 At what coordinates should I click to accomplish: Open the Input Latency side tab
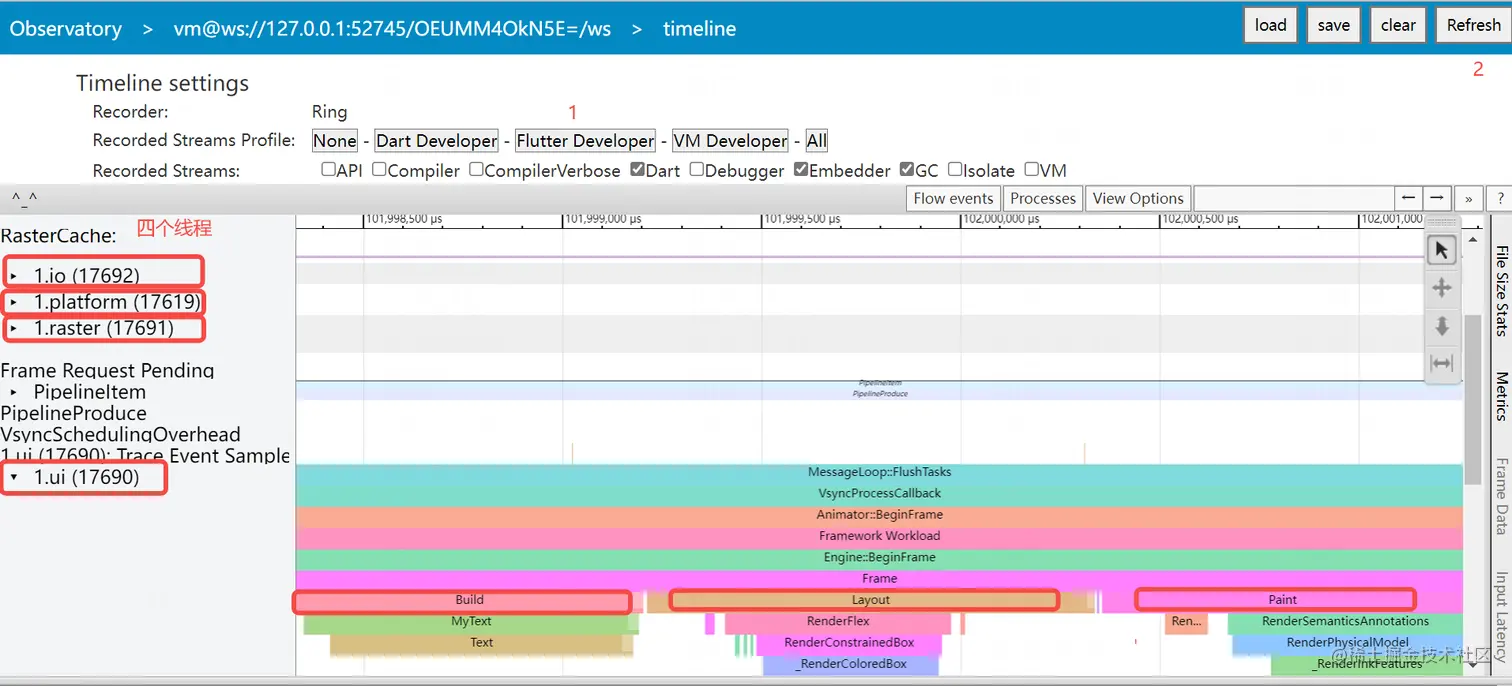(1501, 617)
